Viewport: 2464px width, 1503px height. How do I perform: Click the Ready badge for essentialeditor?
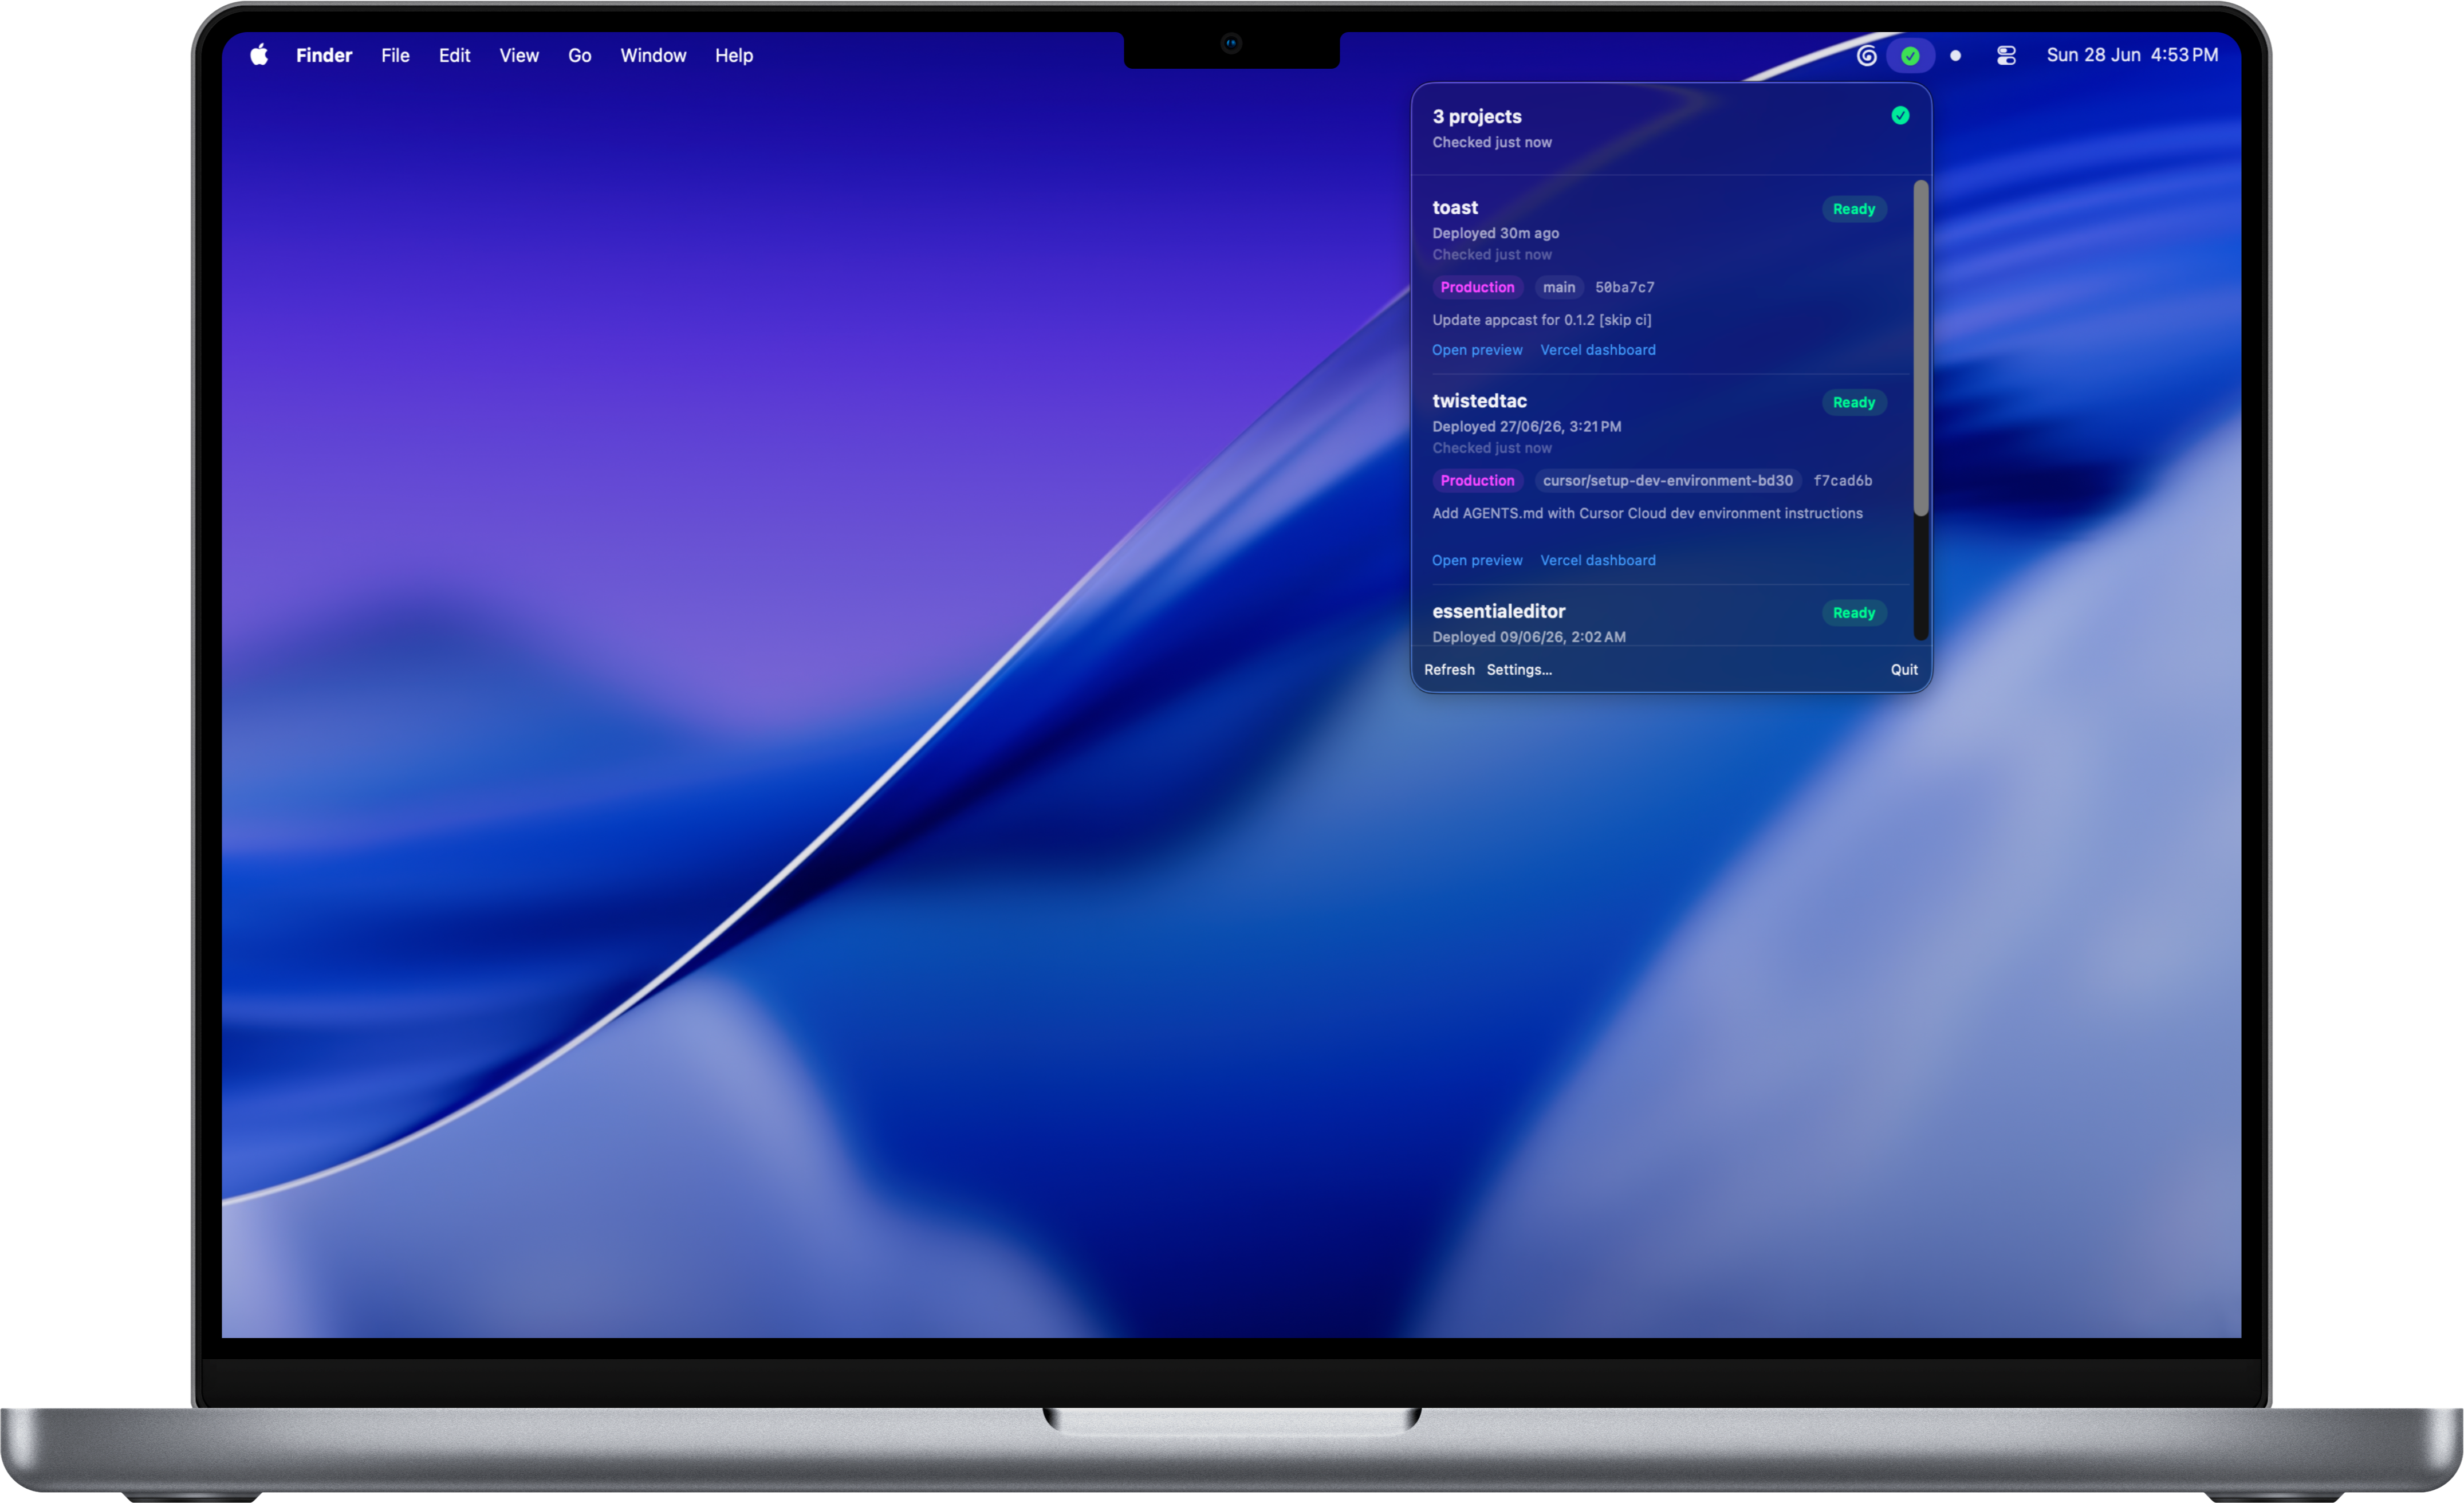tap(1854, 613)
